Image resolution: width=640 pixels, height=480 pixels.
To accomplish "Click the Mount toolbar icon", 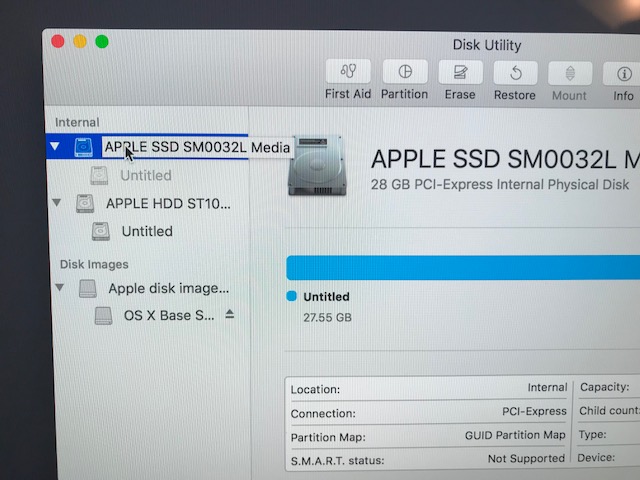I will 570,73.
